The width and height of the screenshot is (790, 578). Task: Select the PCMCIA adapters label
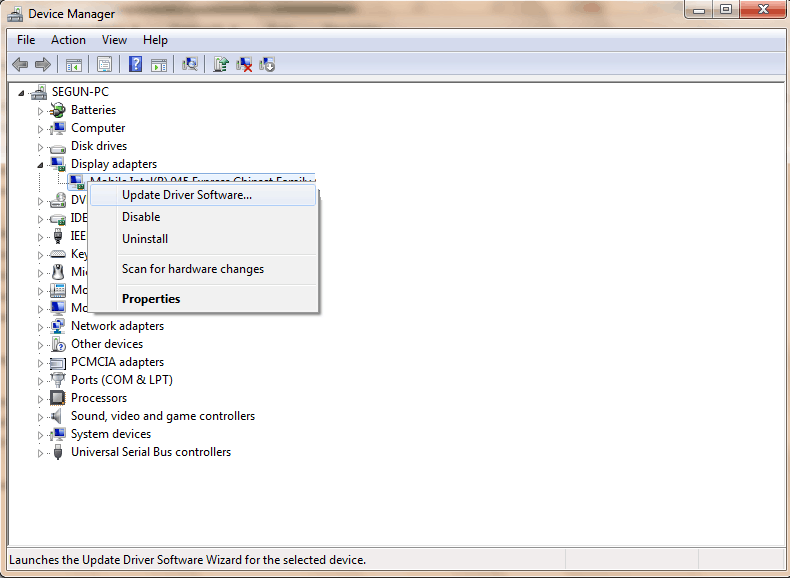tap(117, 362)
